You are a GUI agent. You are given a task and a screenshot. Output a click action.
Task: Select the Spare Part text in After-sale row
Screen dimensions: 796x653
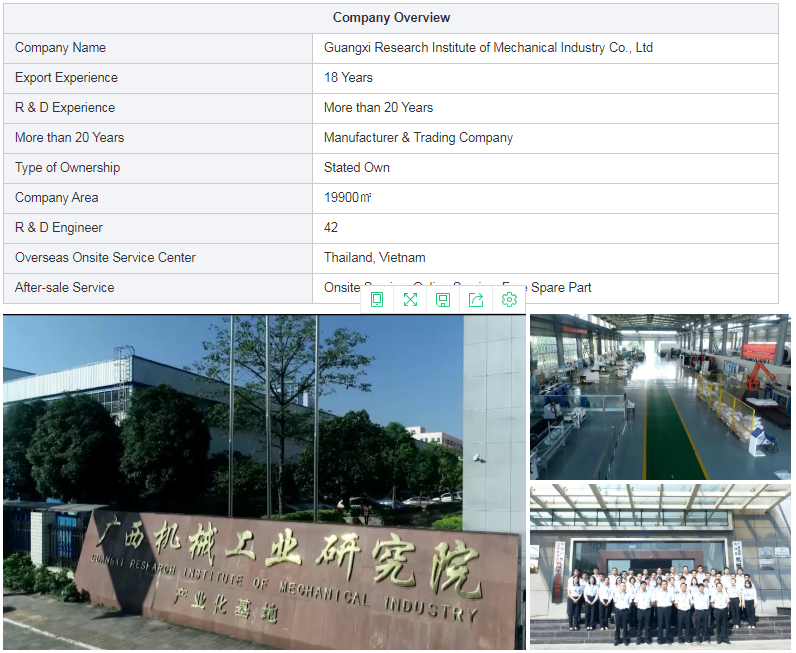coord(561,287)
